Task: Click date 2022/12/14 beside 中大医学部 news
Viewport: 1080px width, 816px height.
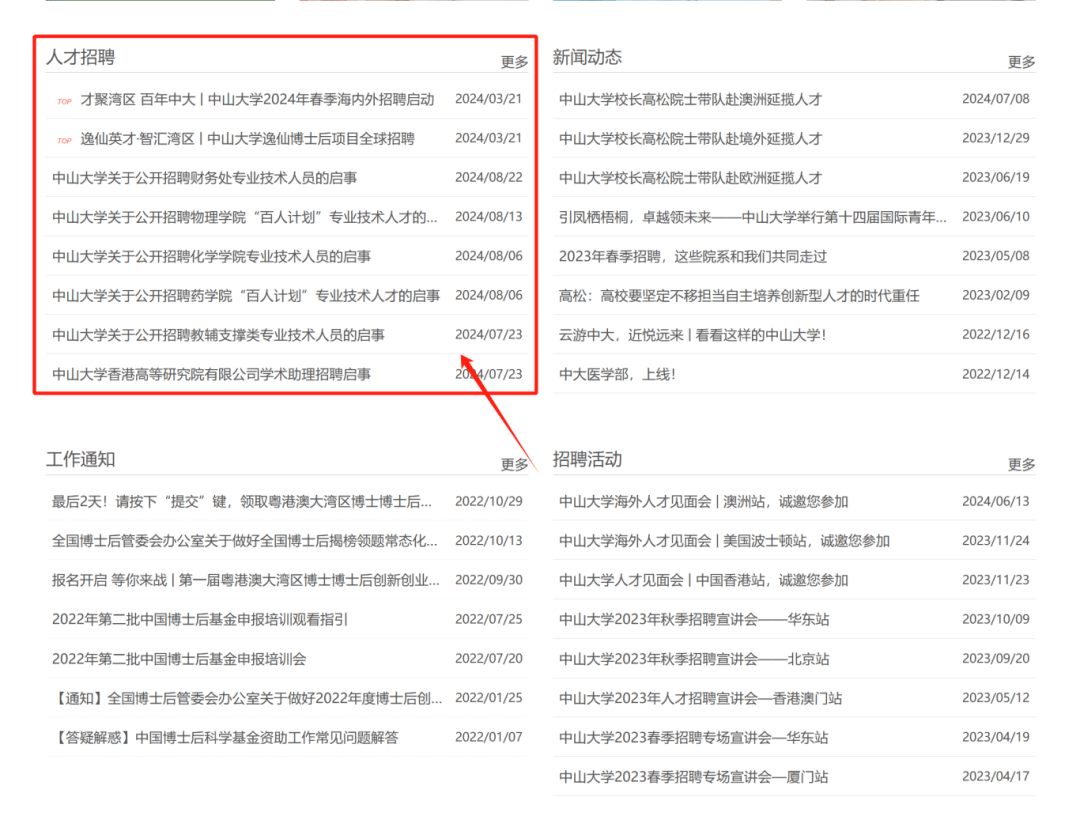Action: coord(996,374)
